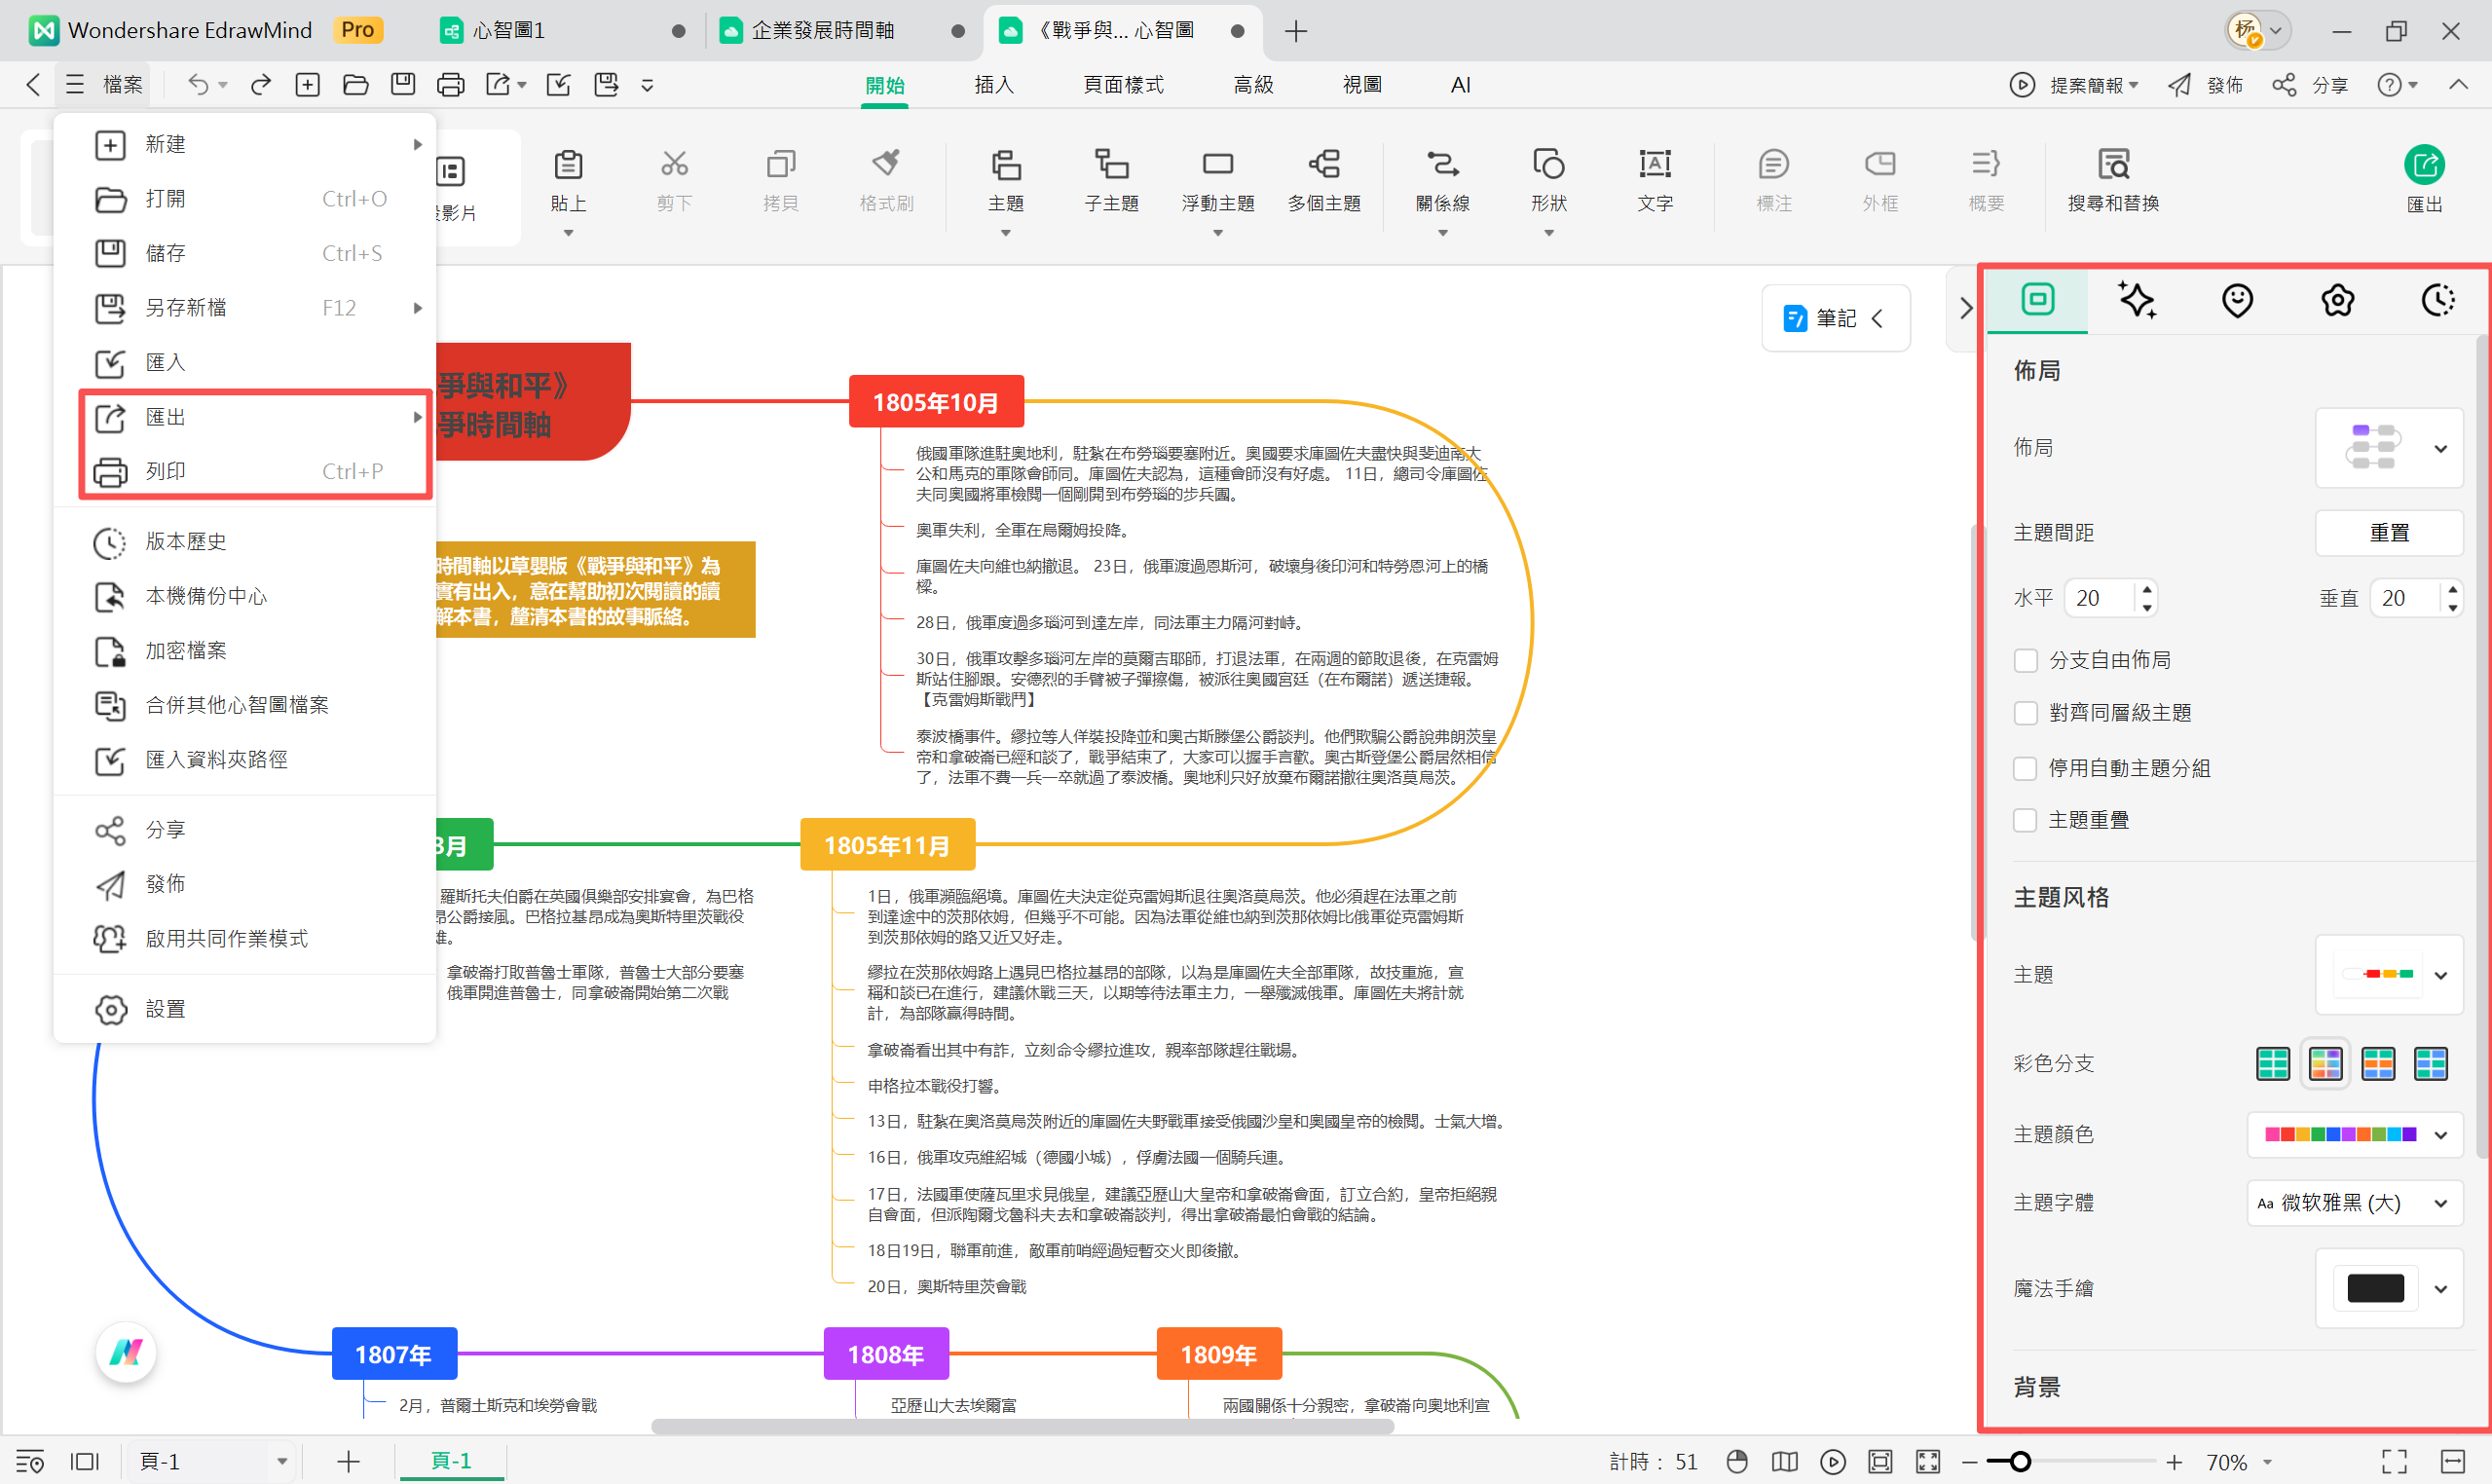Click the 形狀 shape tool icon

1548,165
